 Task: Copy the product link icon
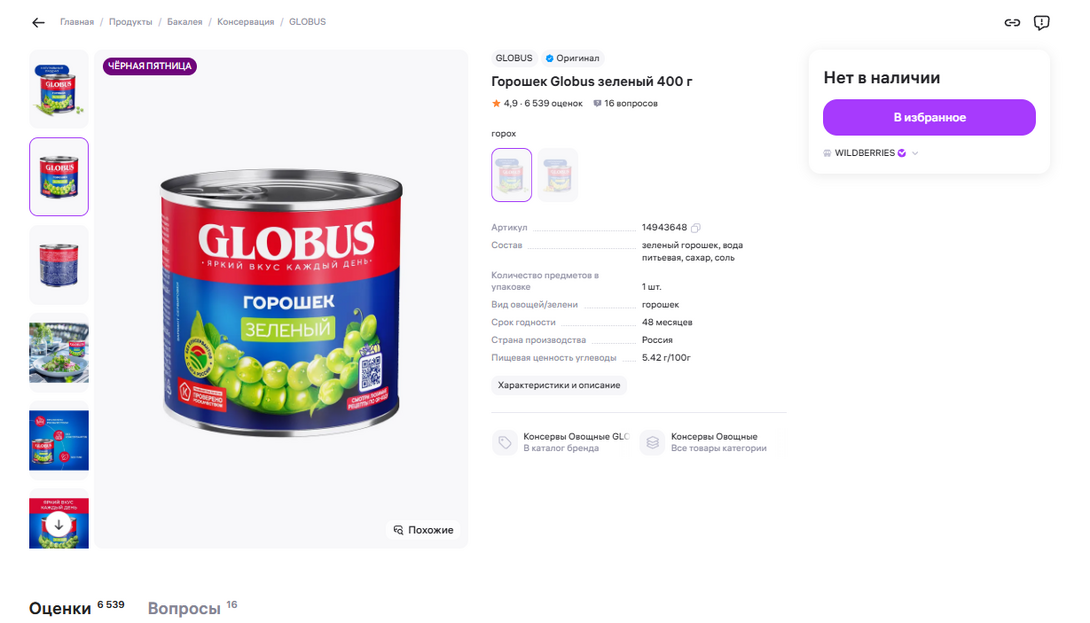pyautogui.click(x=1012, y=22)
